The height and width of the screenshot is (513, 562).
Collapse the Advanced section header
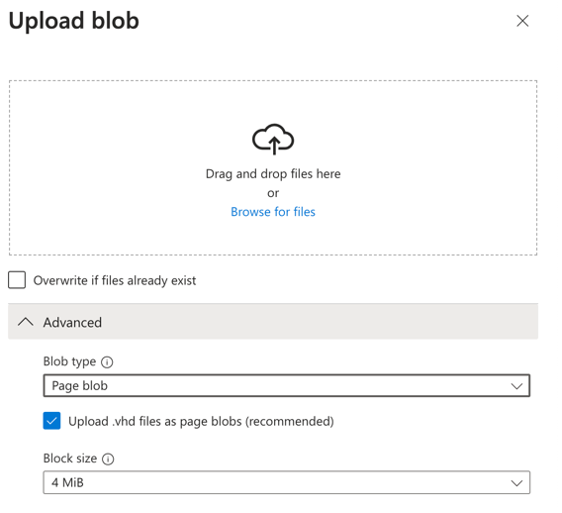(x=273, y=322)
